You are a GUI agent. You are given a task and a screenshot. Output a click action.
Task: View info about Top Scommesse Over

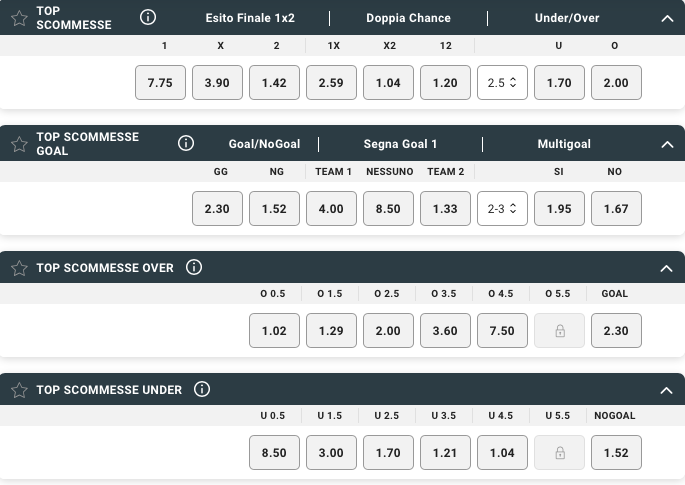[194, 268]
